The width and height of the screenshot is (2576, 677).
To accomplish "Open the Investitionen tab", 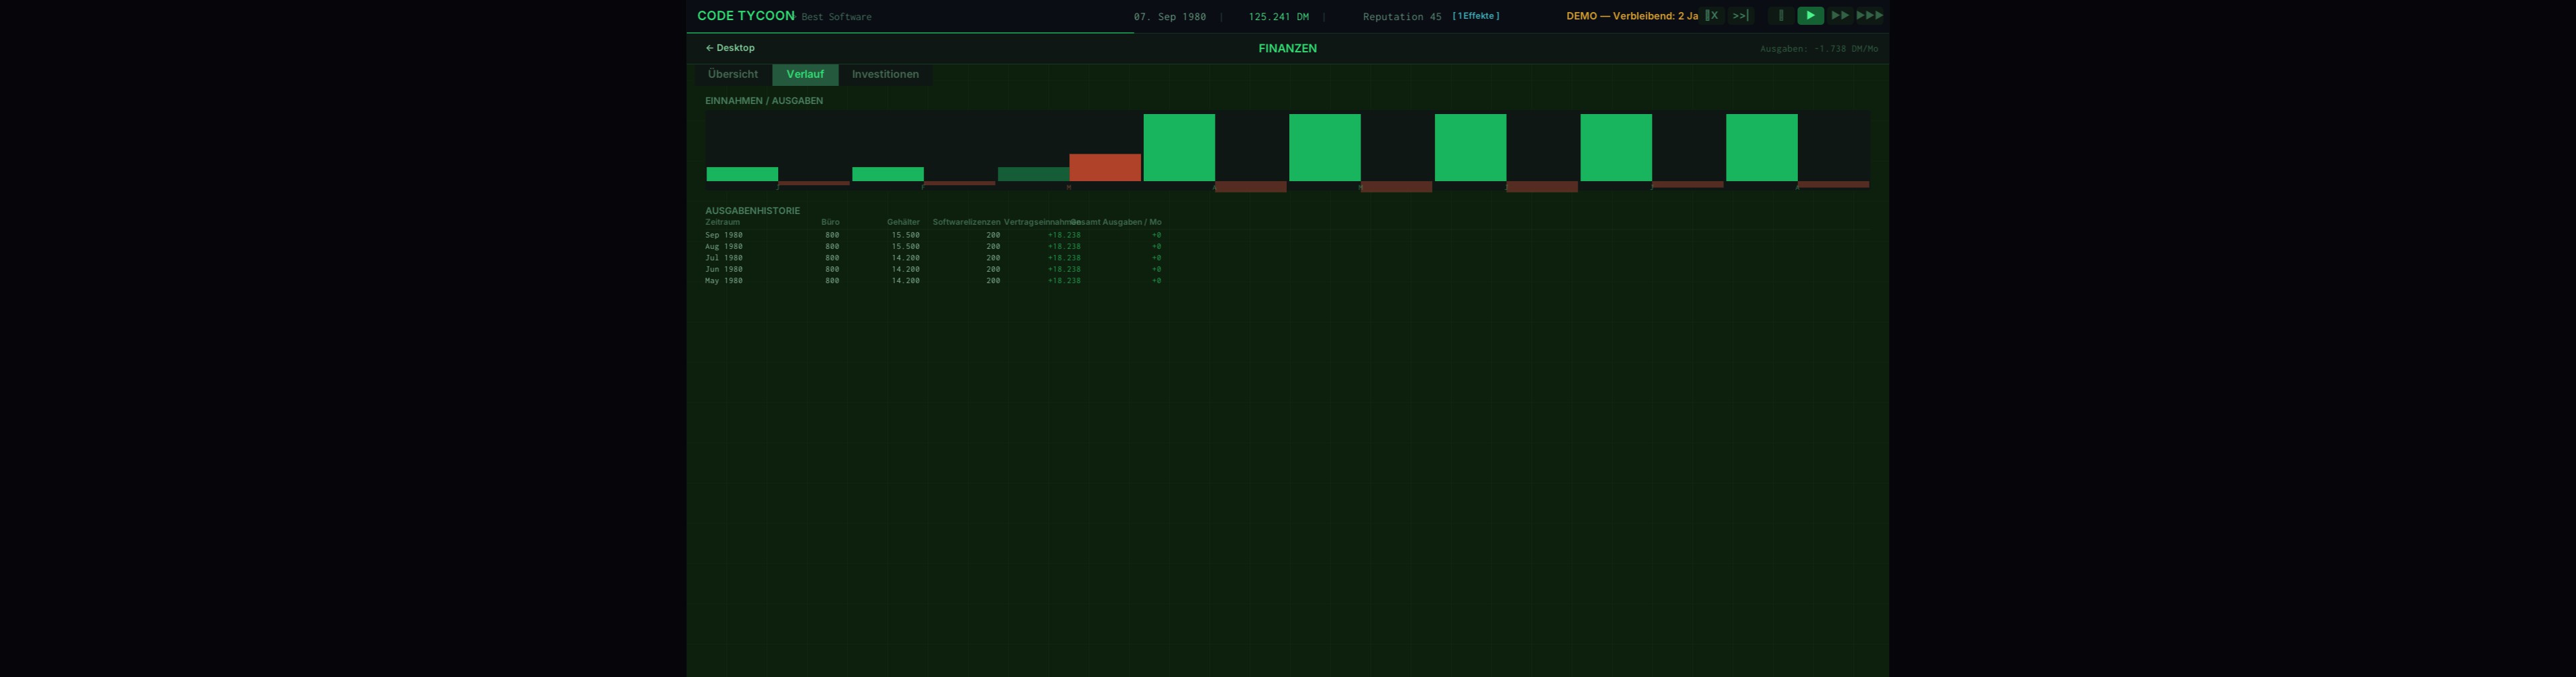I will click(x=884, y=75).
